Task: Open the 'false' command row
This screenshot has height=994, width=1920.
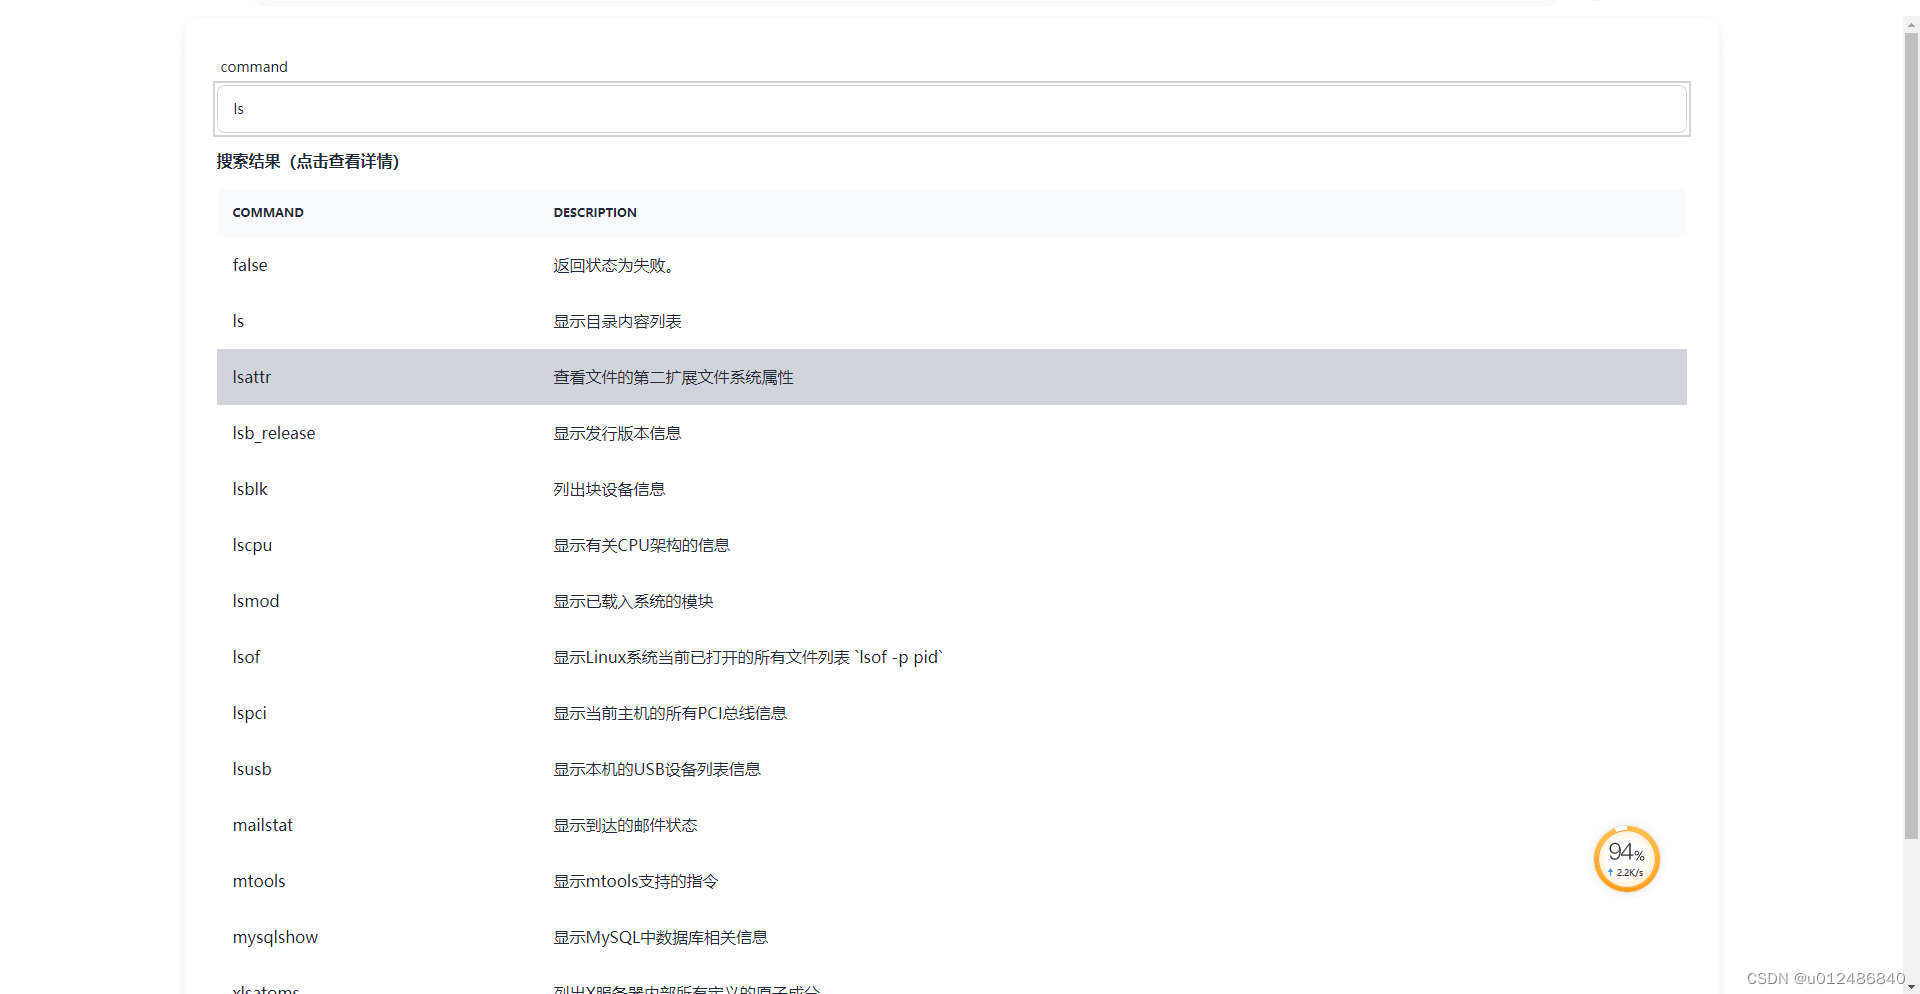Action: coord(952,265)
